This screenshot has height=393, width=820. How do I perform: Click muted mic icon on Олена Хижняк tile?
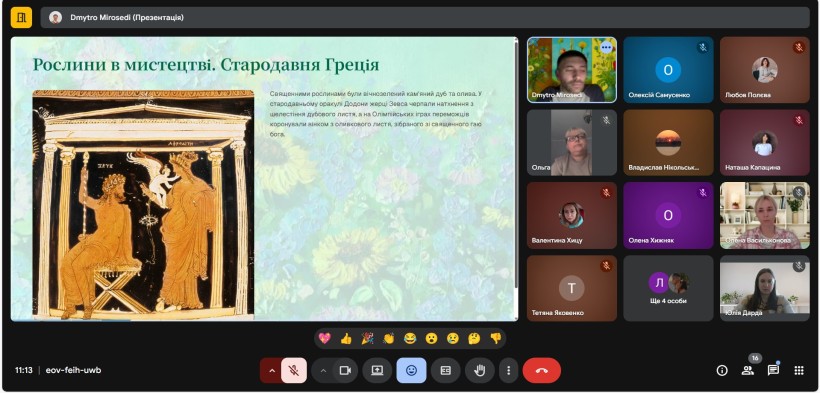(702, 193)
